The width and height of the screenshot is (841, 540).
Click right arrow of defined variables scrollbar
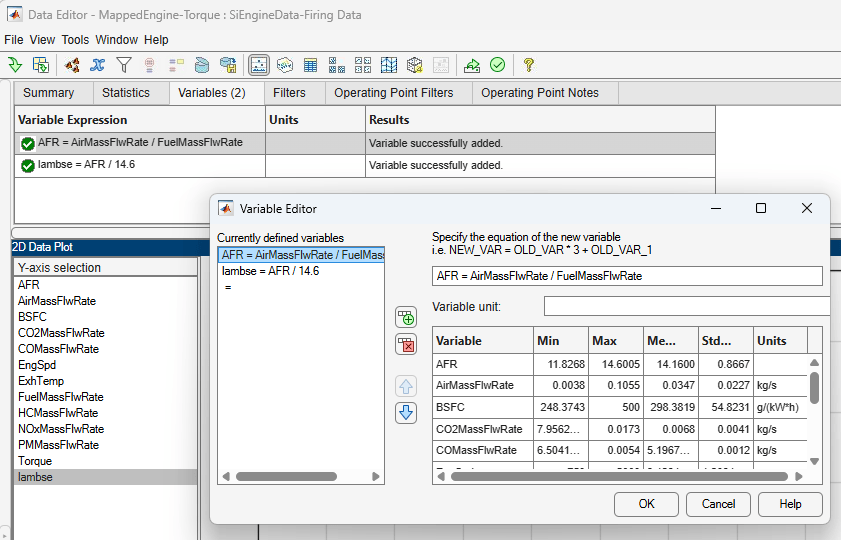click(x=375, y=477)
